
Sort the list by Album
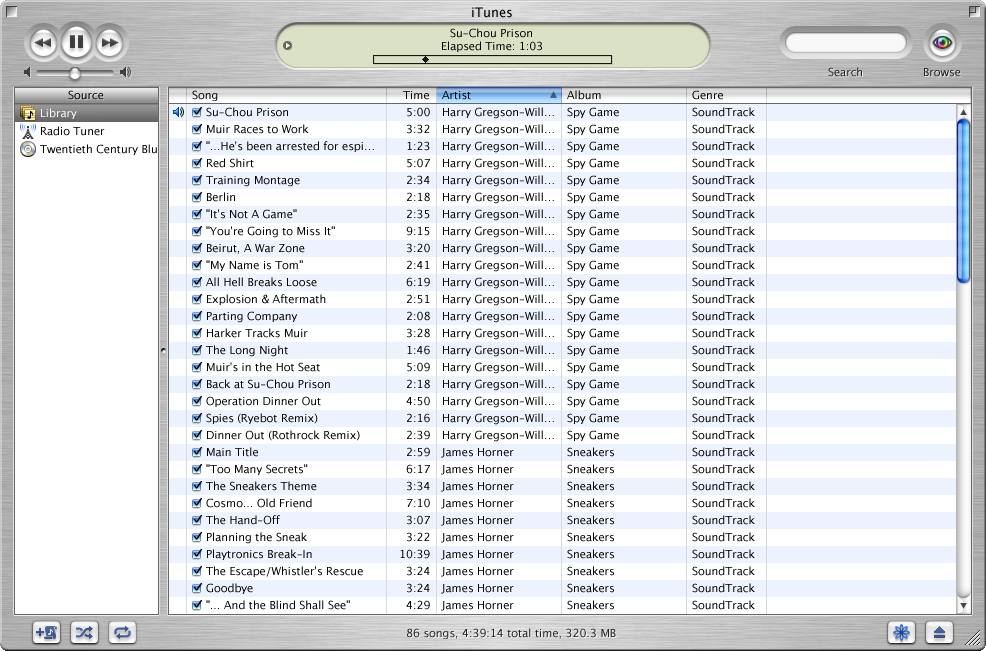(x=600, y=95)
